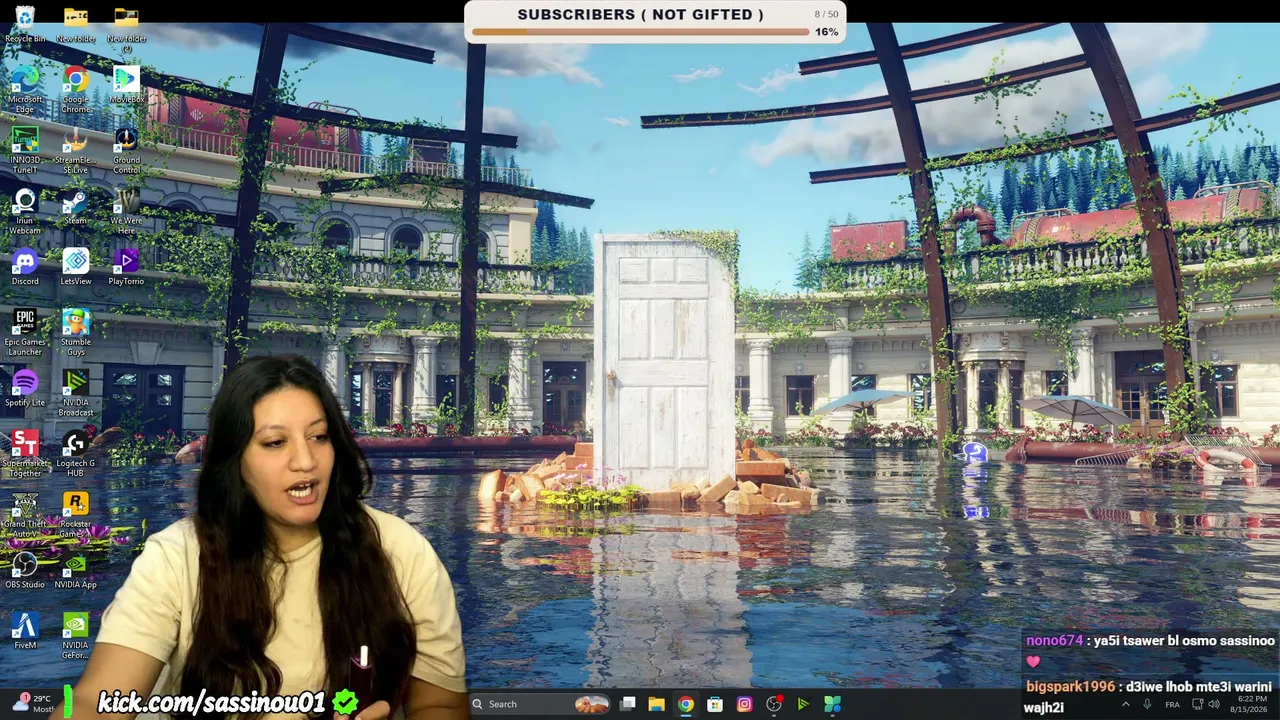Launch the Iriun Webcam shortcut
Screen dimensions: 1280x720
pos(25,212)
